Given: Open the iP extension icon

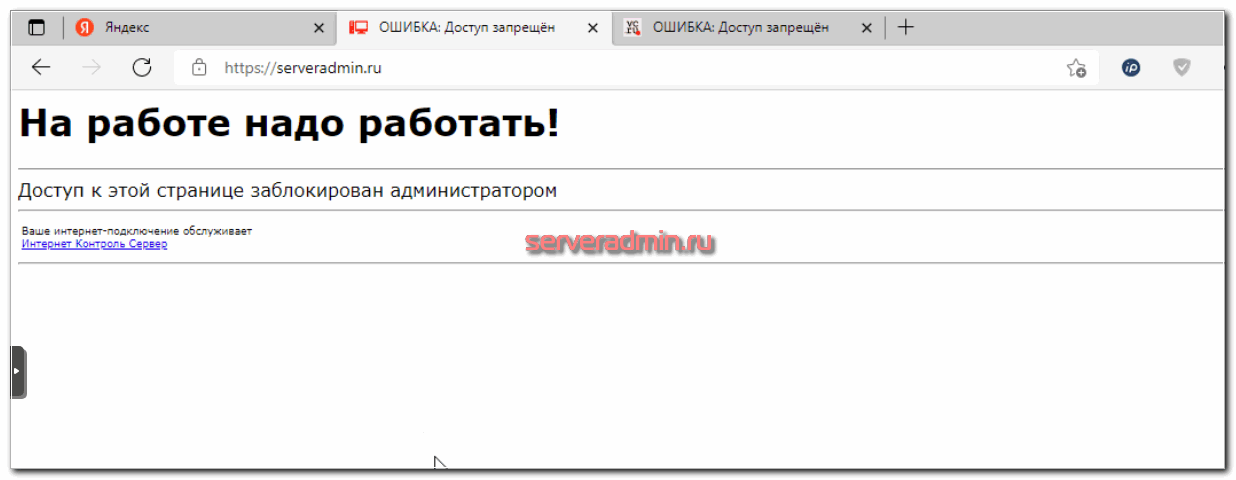Looking at the screenshot, I should [1131, 68].
